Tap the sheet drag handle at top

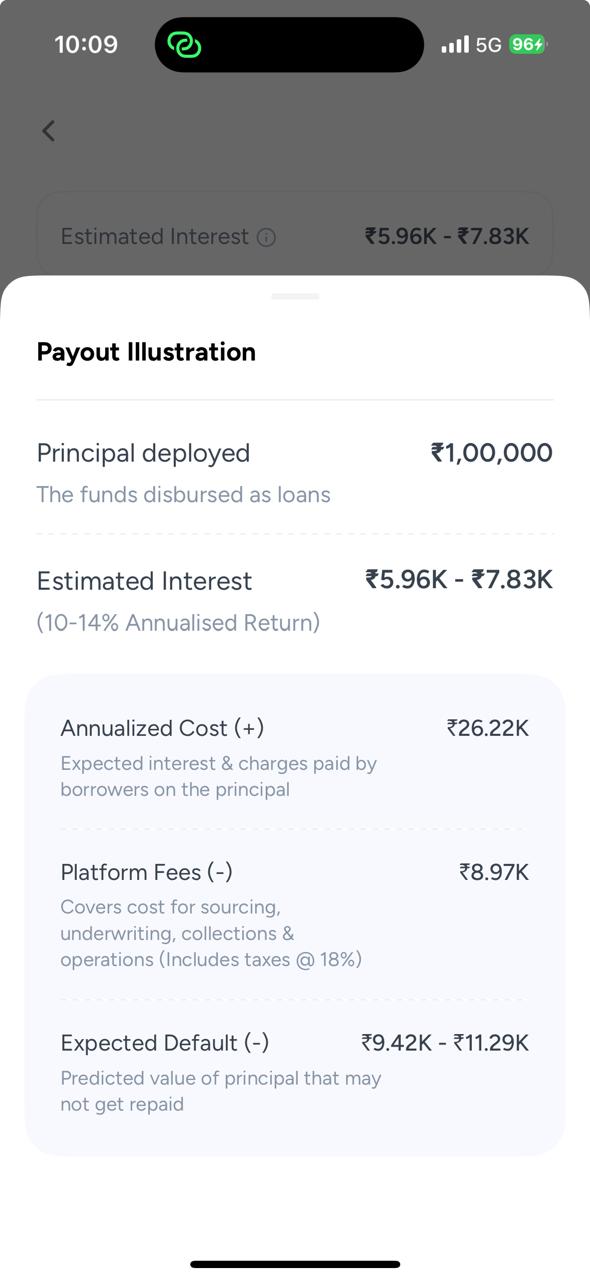click(x=295, y=296)
